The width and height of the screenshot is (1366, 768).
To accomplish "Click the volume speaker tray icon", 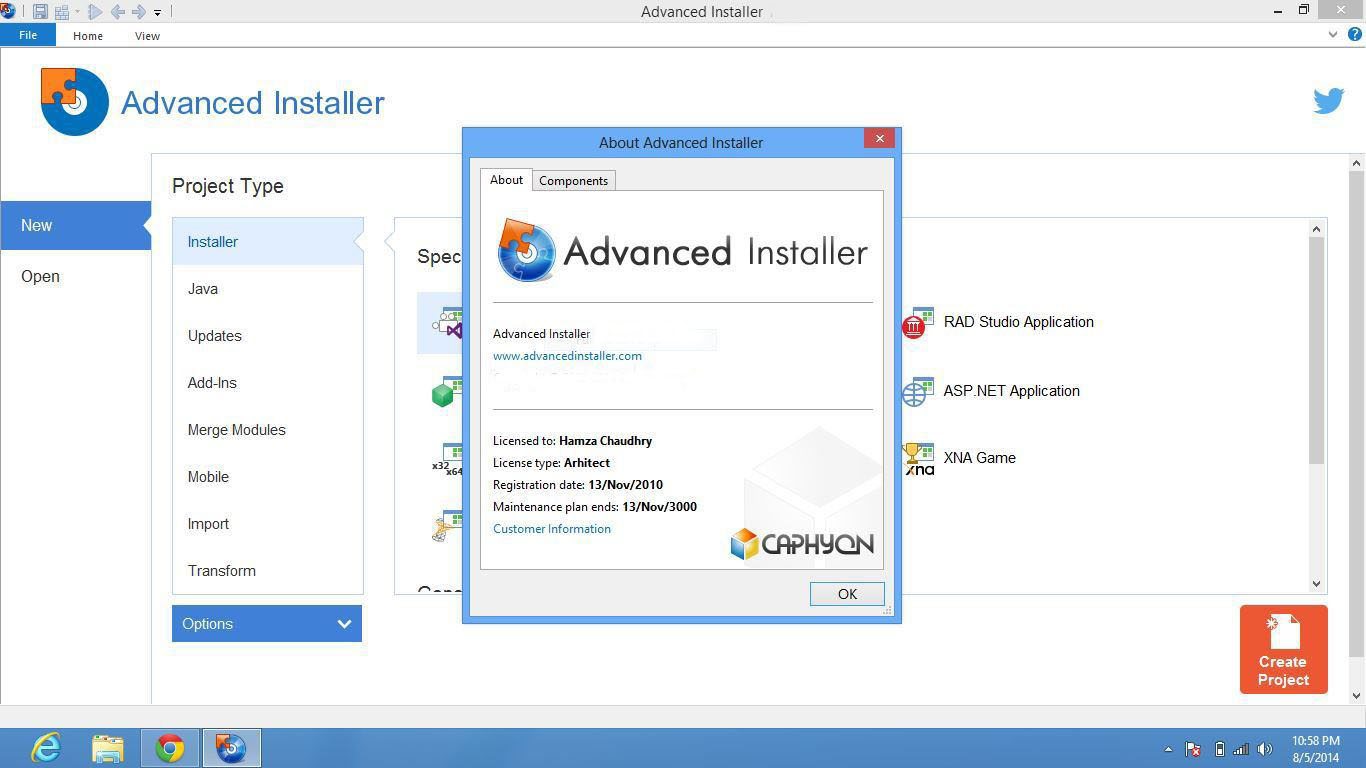I will (1264, 749).
